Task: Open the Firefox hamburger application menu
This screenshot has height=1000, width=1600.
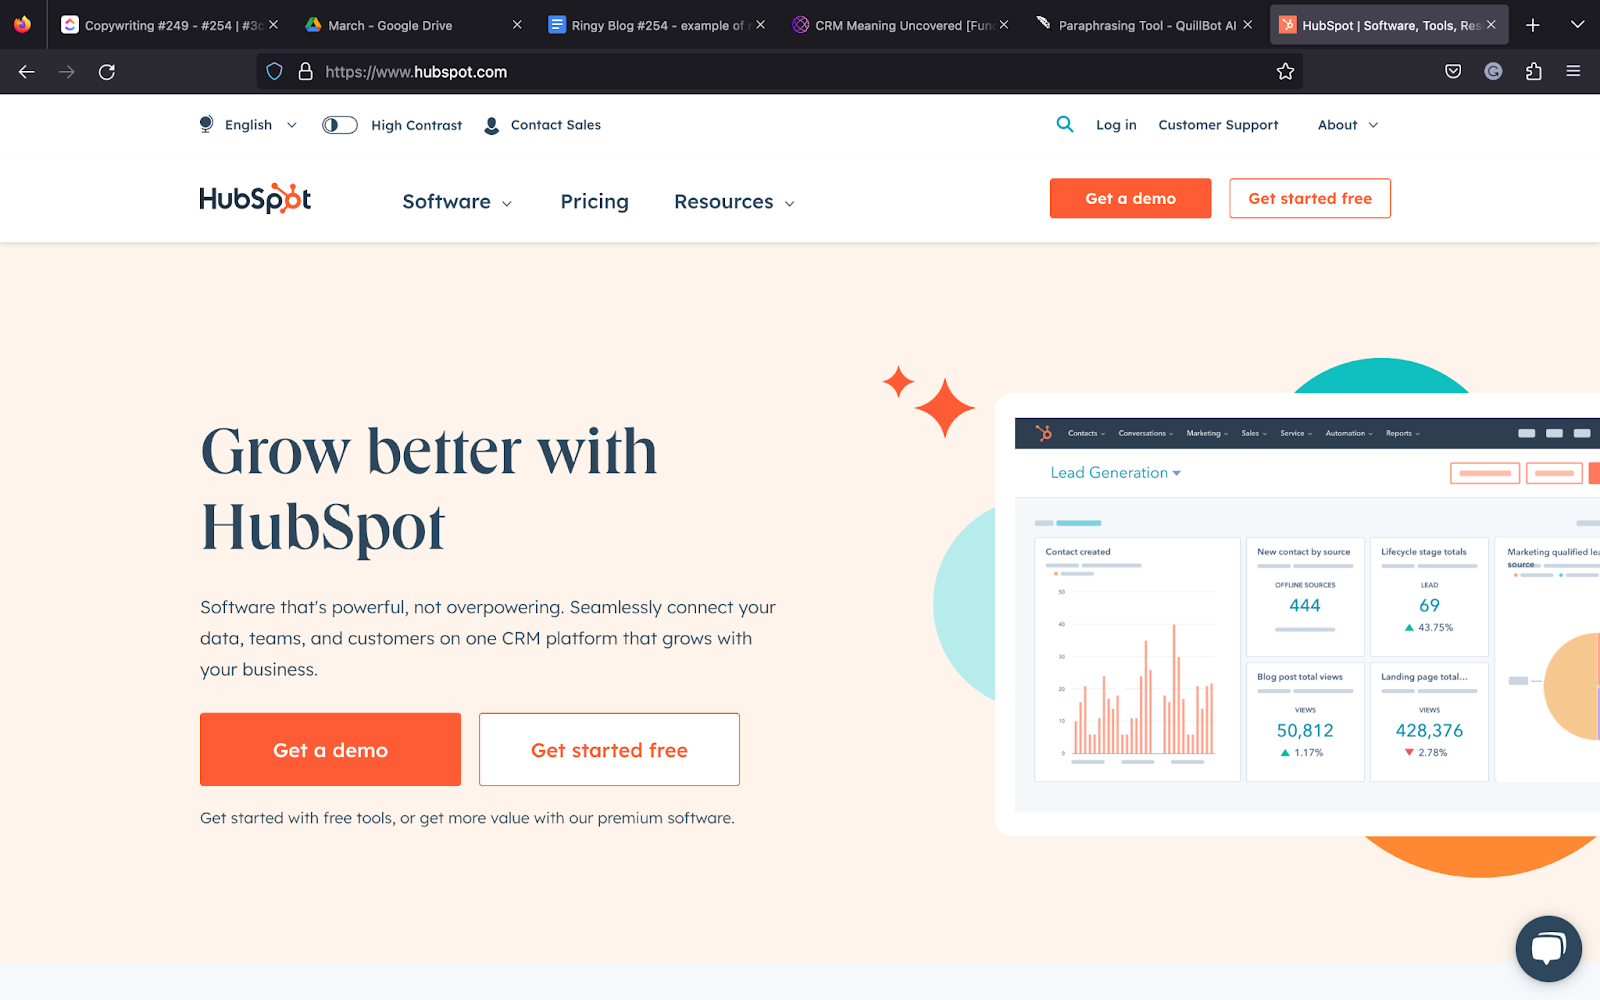Action: pos(1573,72)
